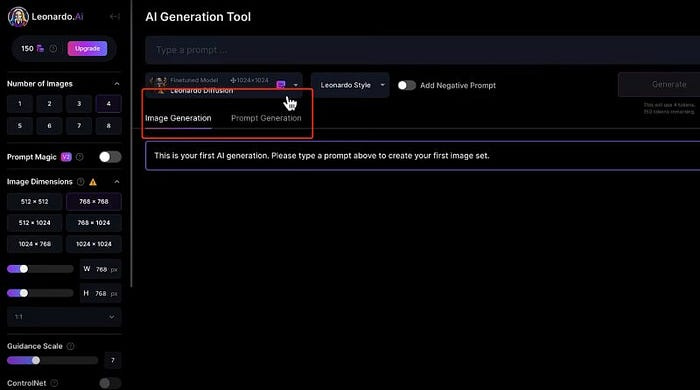Image resolution: width=700 pixels, height=390 pixels.
Task: Switch to the Image Generation tab
Action: coord(178,118)
